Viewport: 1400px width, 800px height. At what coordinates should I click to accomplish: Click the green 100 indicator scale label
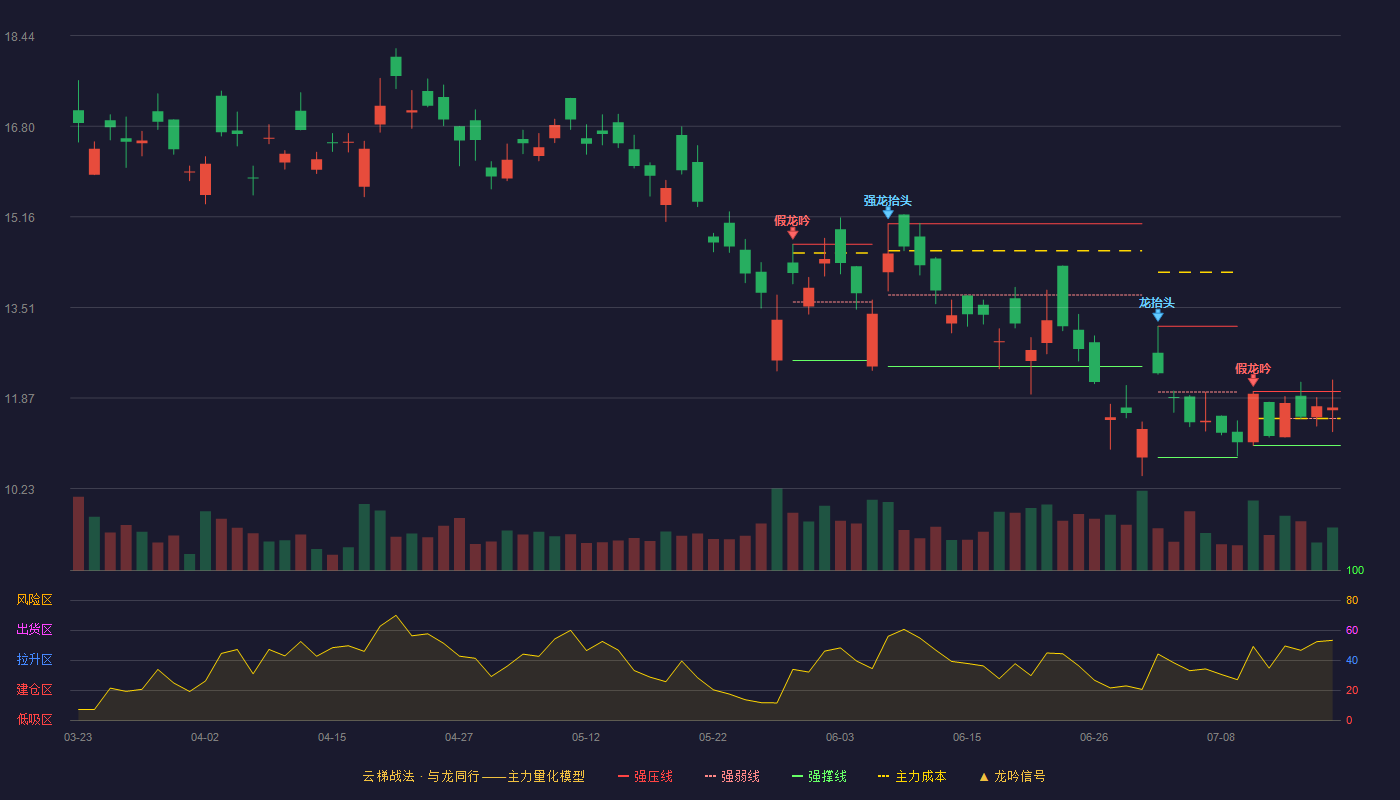(x=1355, y=571)
